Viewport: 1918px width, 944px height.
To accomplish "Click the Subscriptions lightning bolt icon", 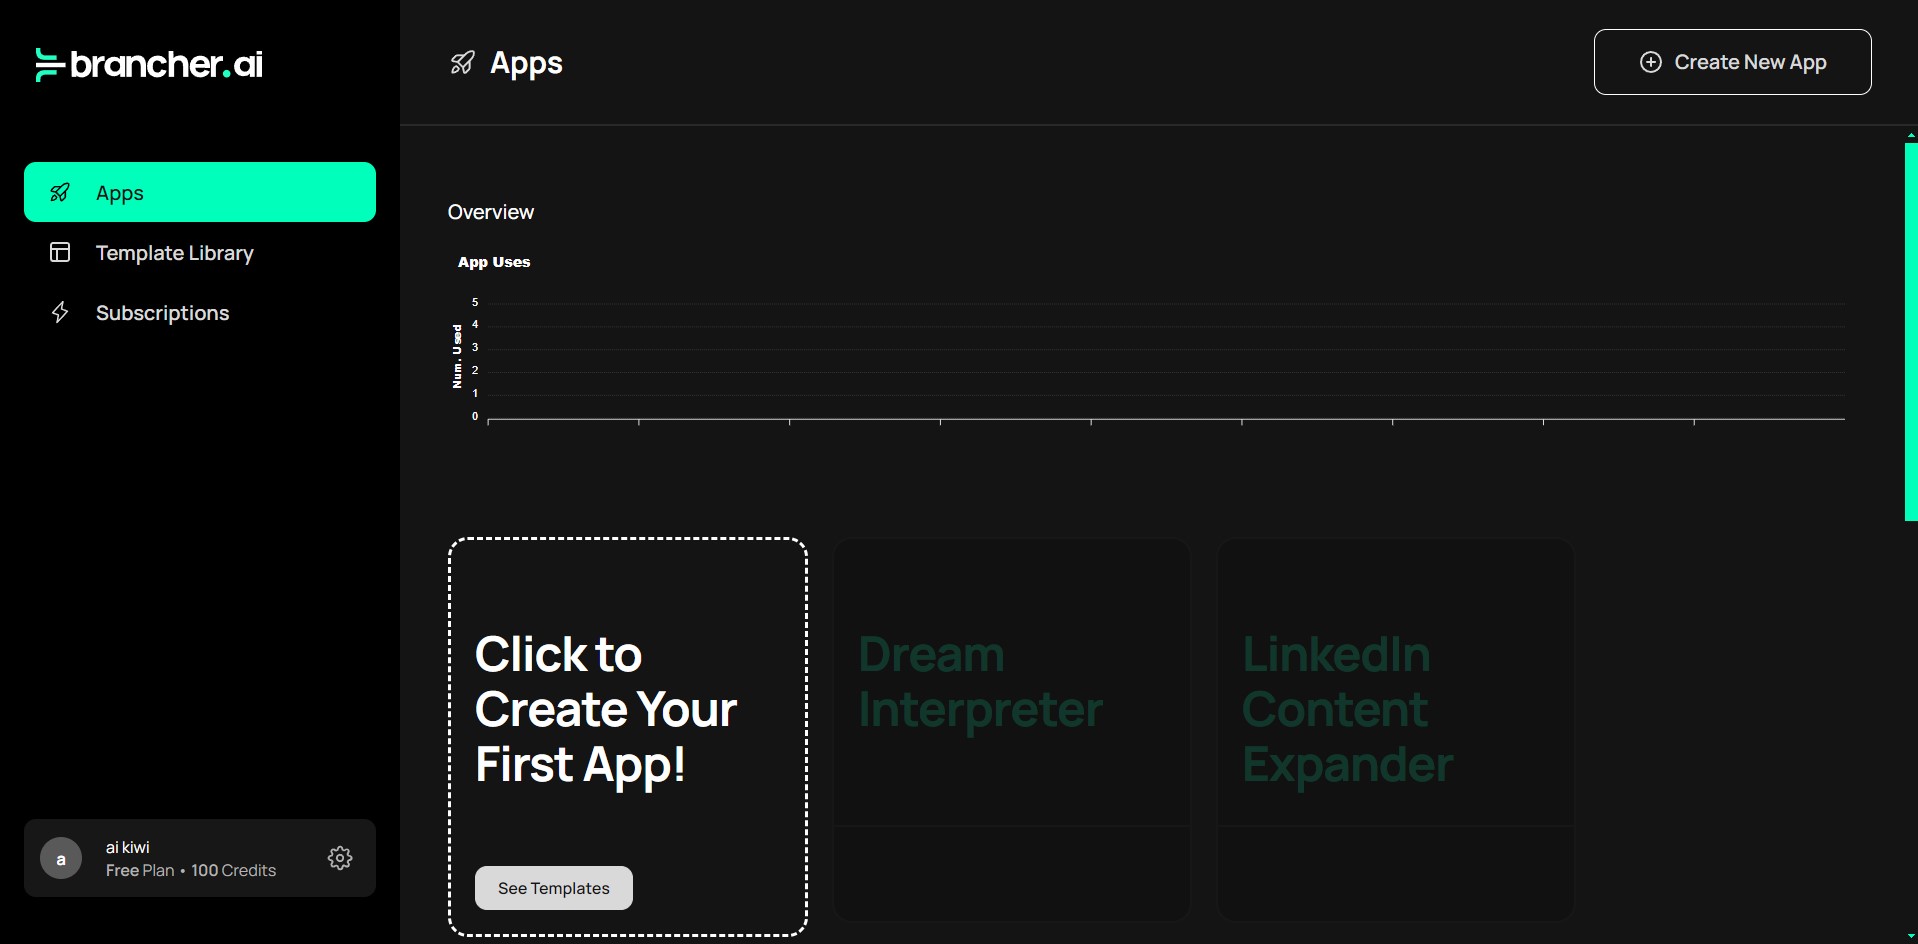I will click(x=60, y=312).
